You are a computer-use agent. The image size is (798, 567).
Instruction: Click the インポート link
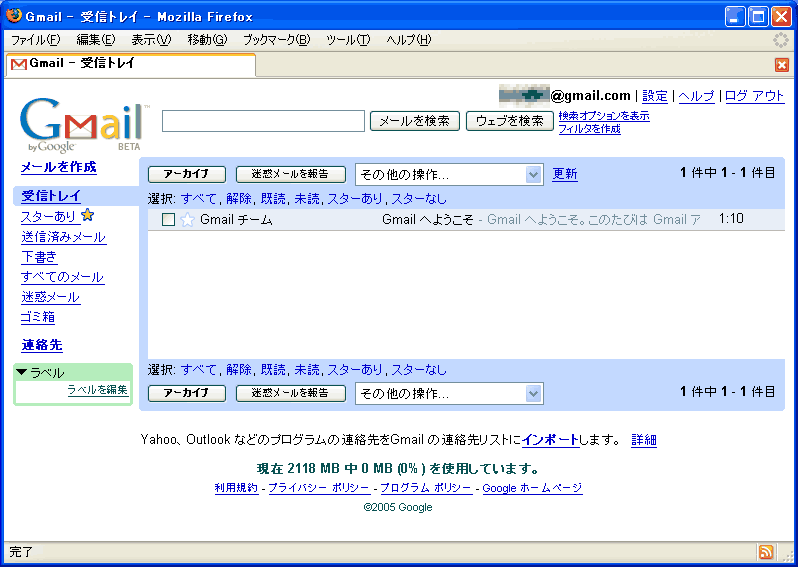[x=551, y=439]
